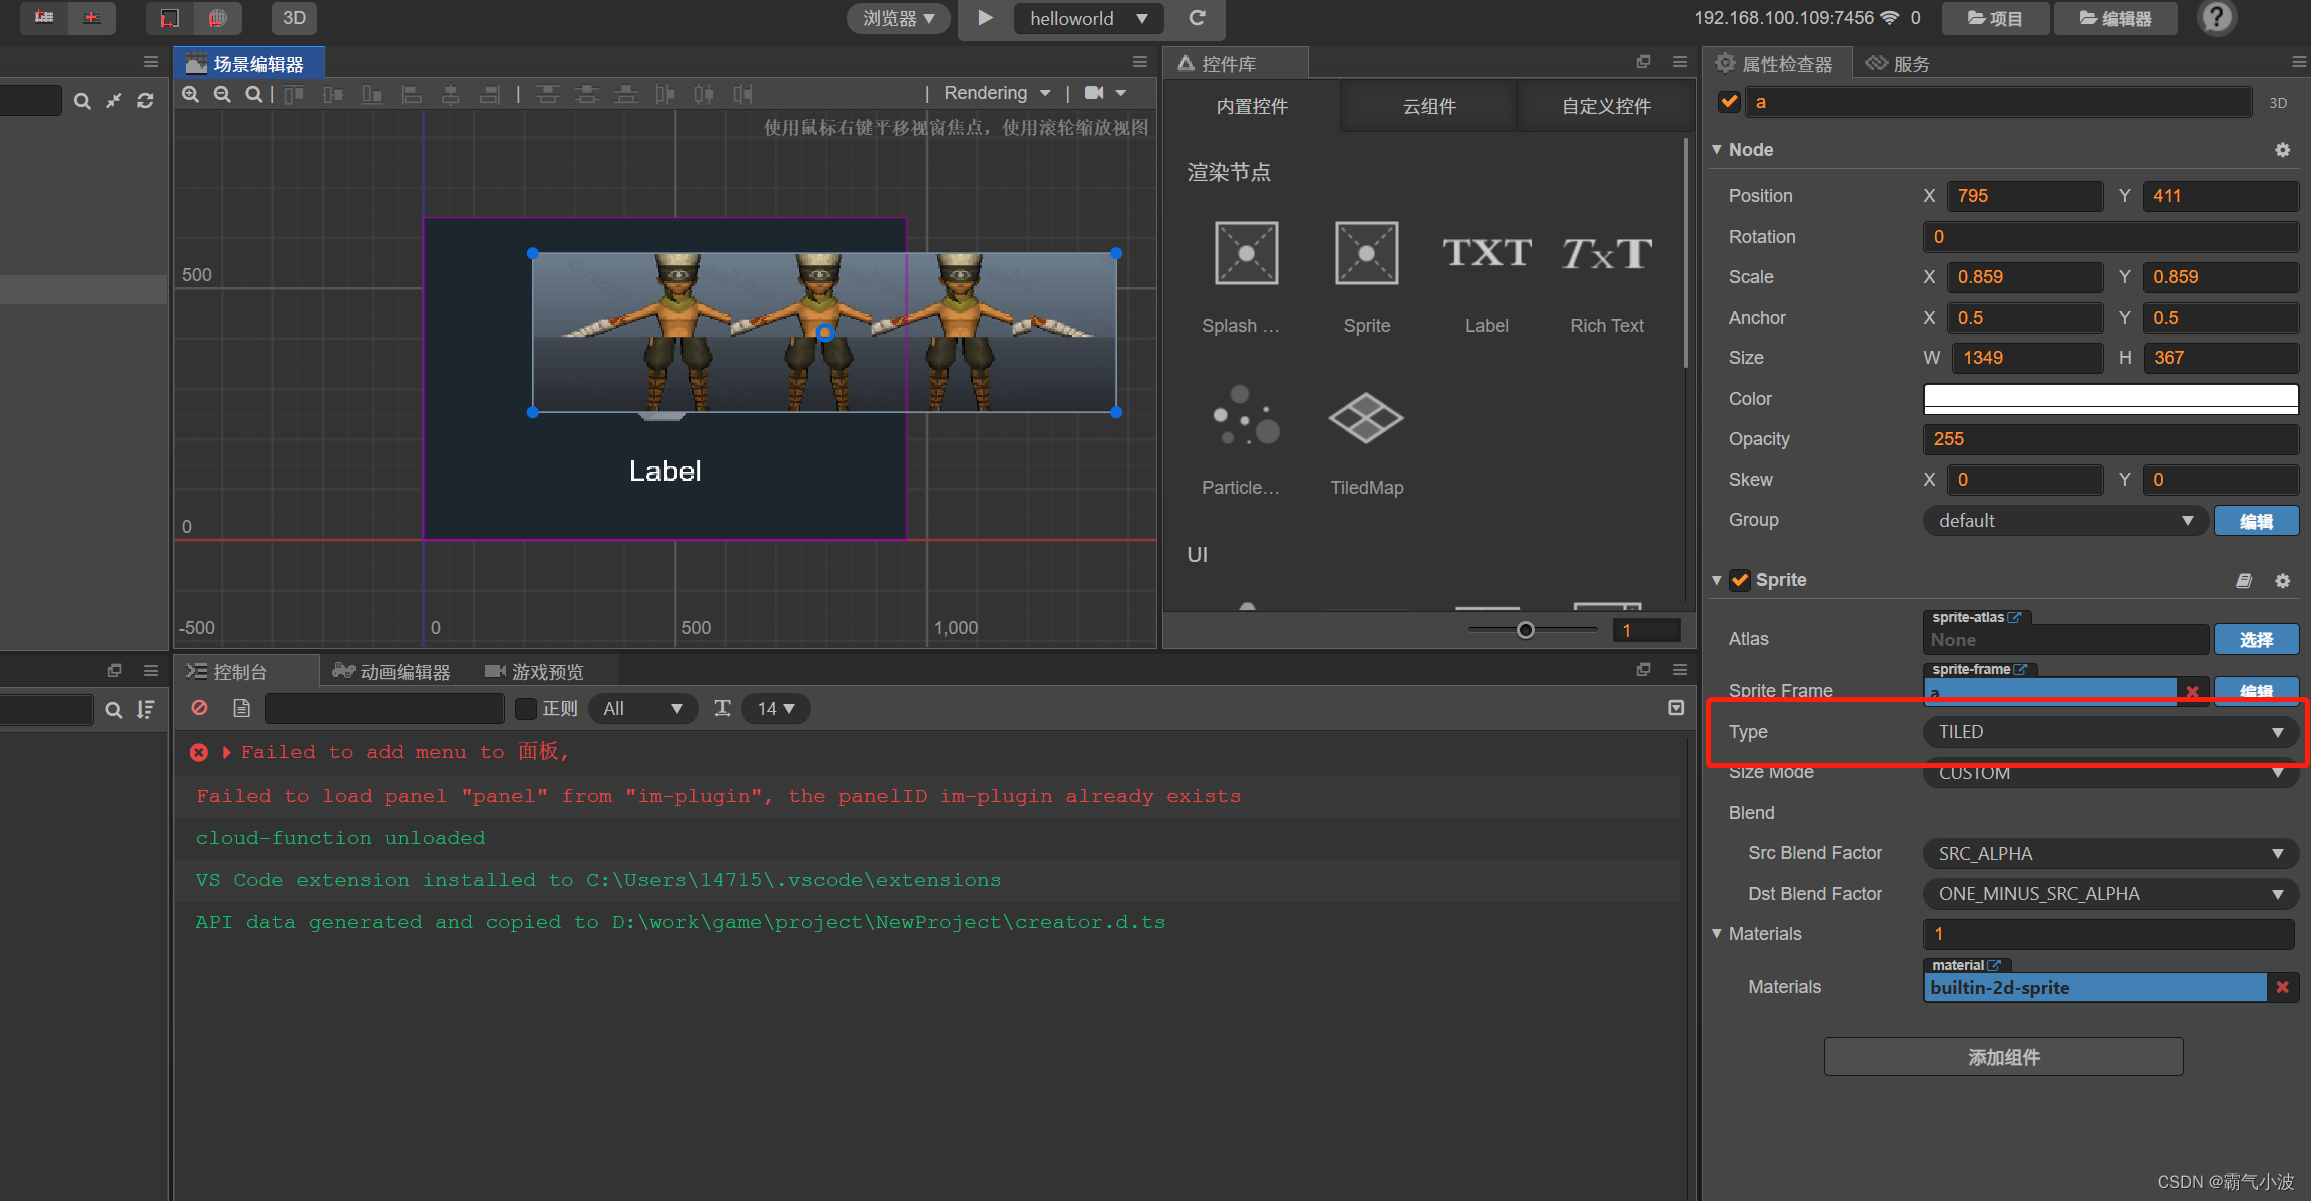Image resolution: width=2311 pixels, height=1201 pixels.
Task: Open 项目 folder button
Action: (x=1995, y=18)
